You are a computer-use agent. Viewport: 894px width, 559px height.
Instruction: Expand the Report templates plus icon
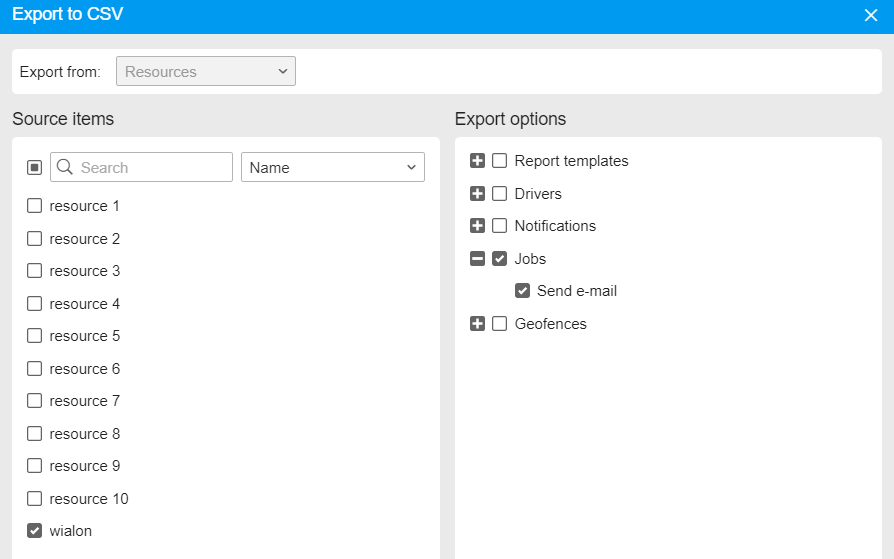(477, 161)
